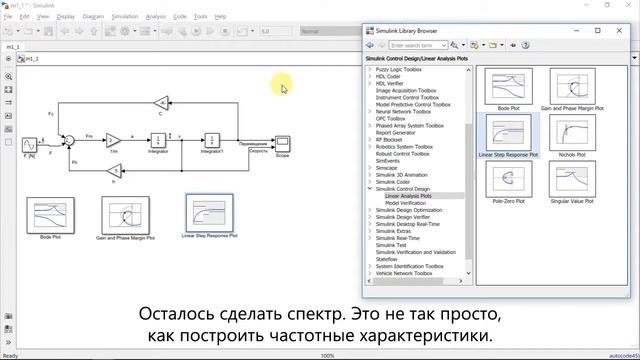Select the Gain and Phase Margin Plot block in model
Screen dimensions: 640x360
pyautogui.click(x=125, y=216)
